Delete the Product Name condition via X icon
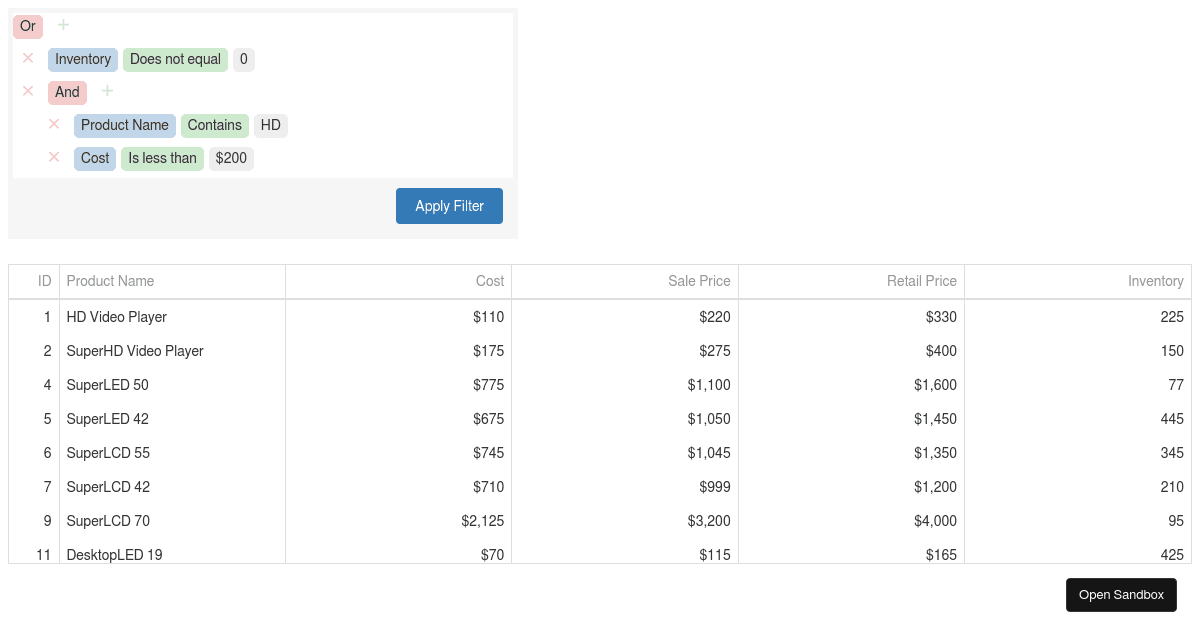The height and width of the screenshot is (630, 1200). (x=54, y=124)
